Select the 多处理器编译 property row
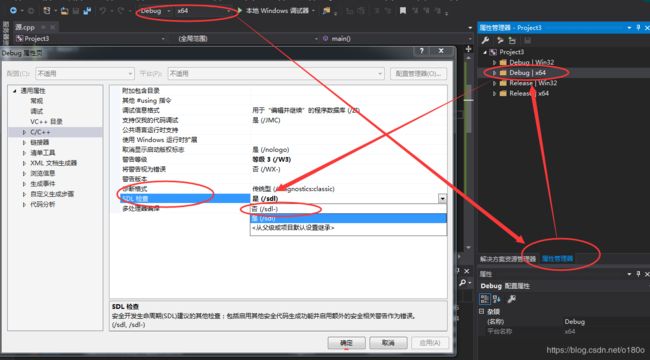This screenshot has width=650, height=360. pos(184,209)
